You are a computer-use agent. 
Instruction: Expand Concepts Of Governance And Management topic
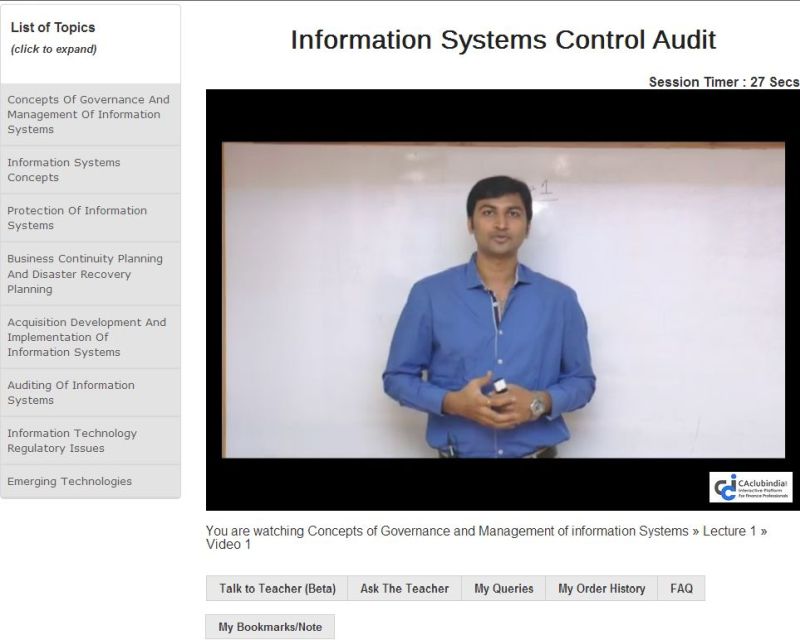90,114
